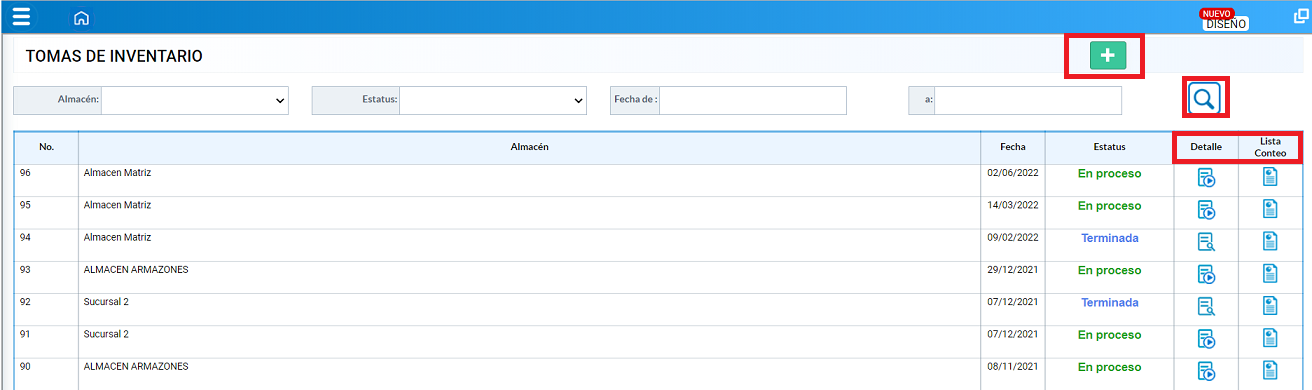
Task: Select ALMACEN ARMAZONES in row 93
Action: [136, 270]
